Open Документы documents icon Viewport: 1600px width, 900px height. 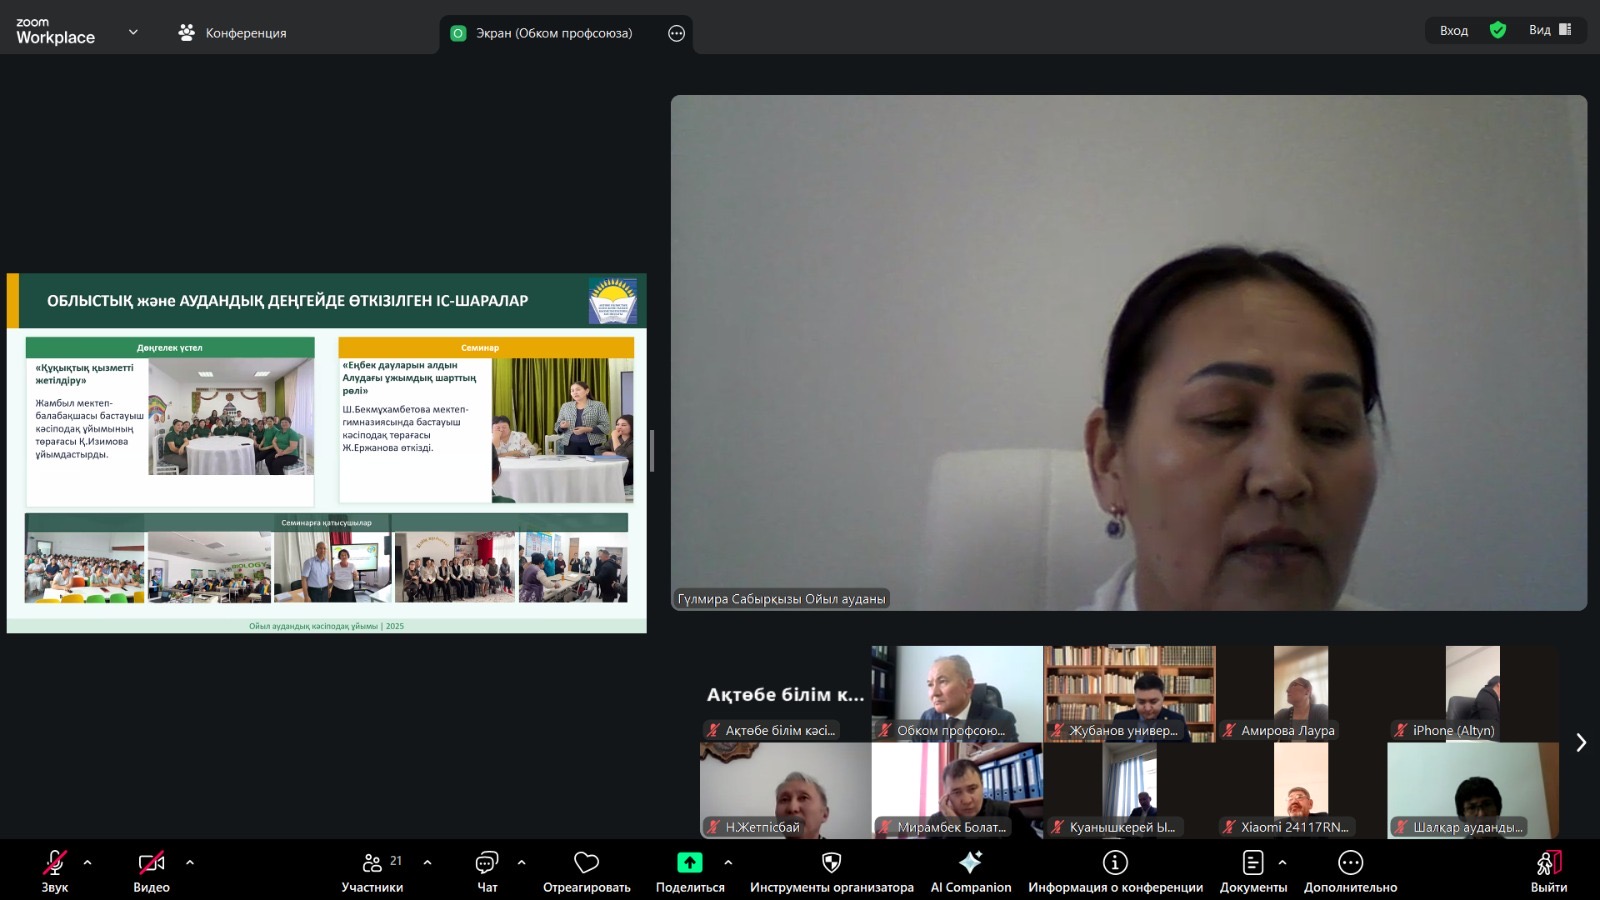coord(1252,863)
